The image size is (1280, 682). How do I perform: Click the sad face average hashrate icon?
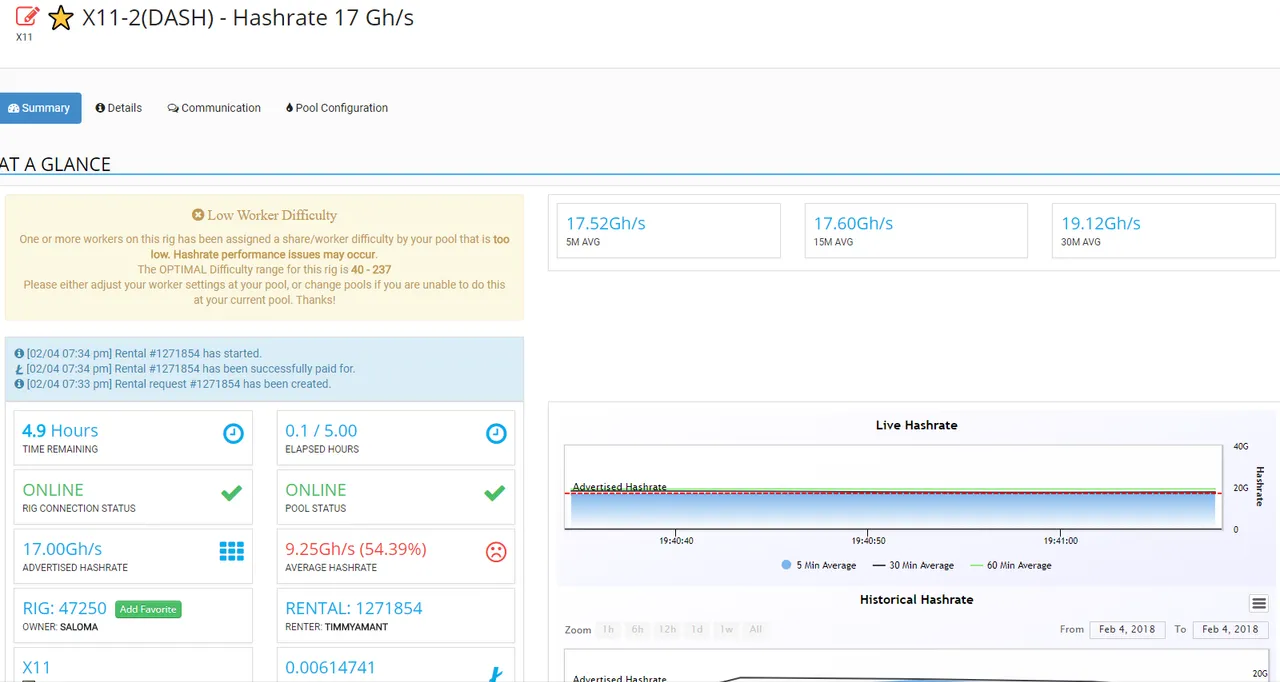(495, 552)
